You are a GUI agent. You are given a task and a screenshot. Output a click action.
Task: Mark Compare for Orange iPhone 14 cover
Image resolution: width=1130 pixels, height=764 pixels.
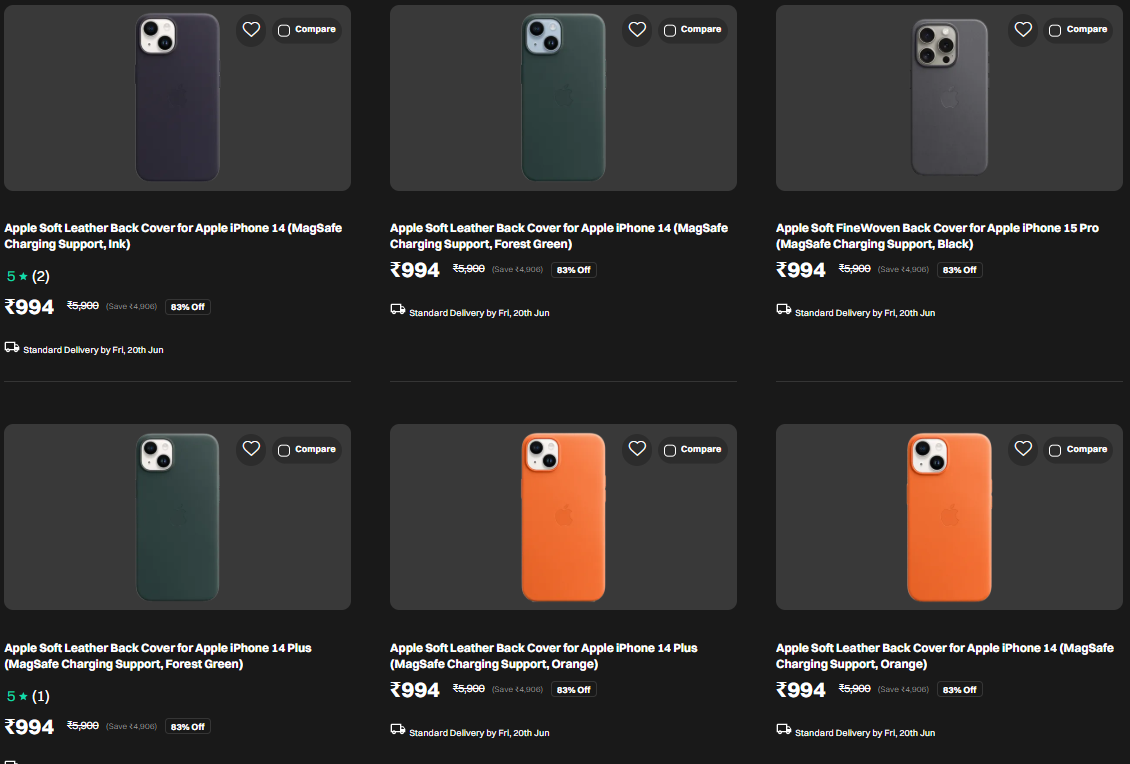click(1055, 450)
